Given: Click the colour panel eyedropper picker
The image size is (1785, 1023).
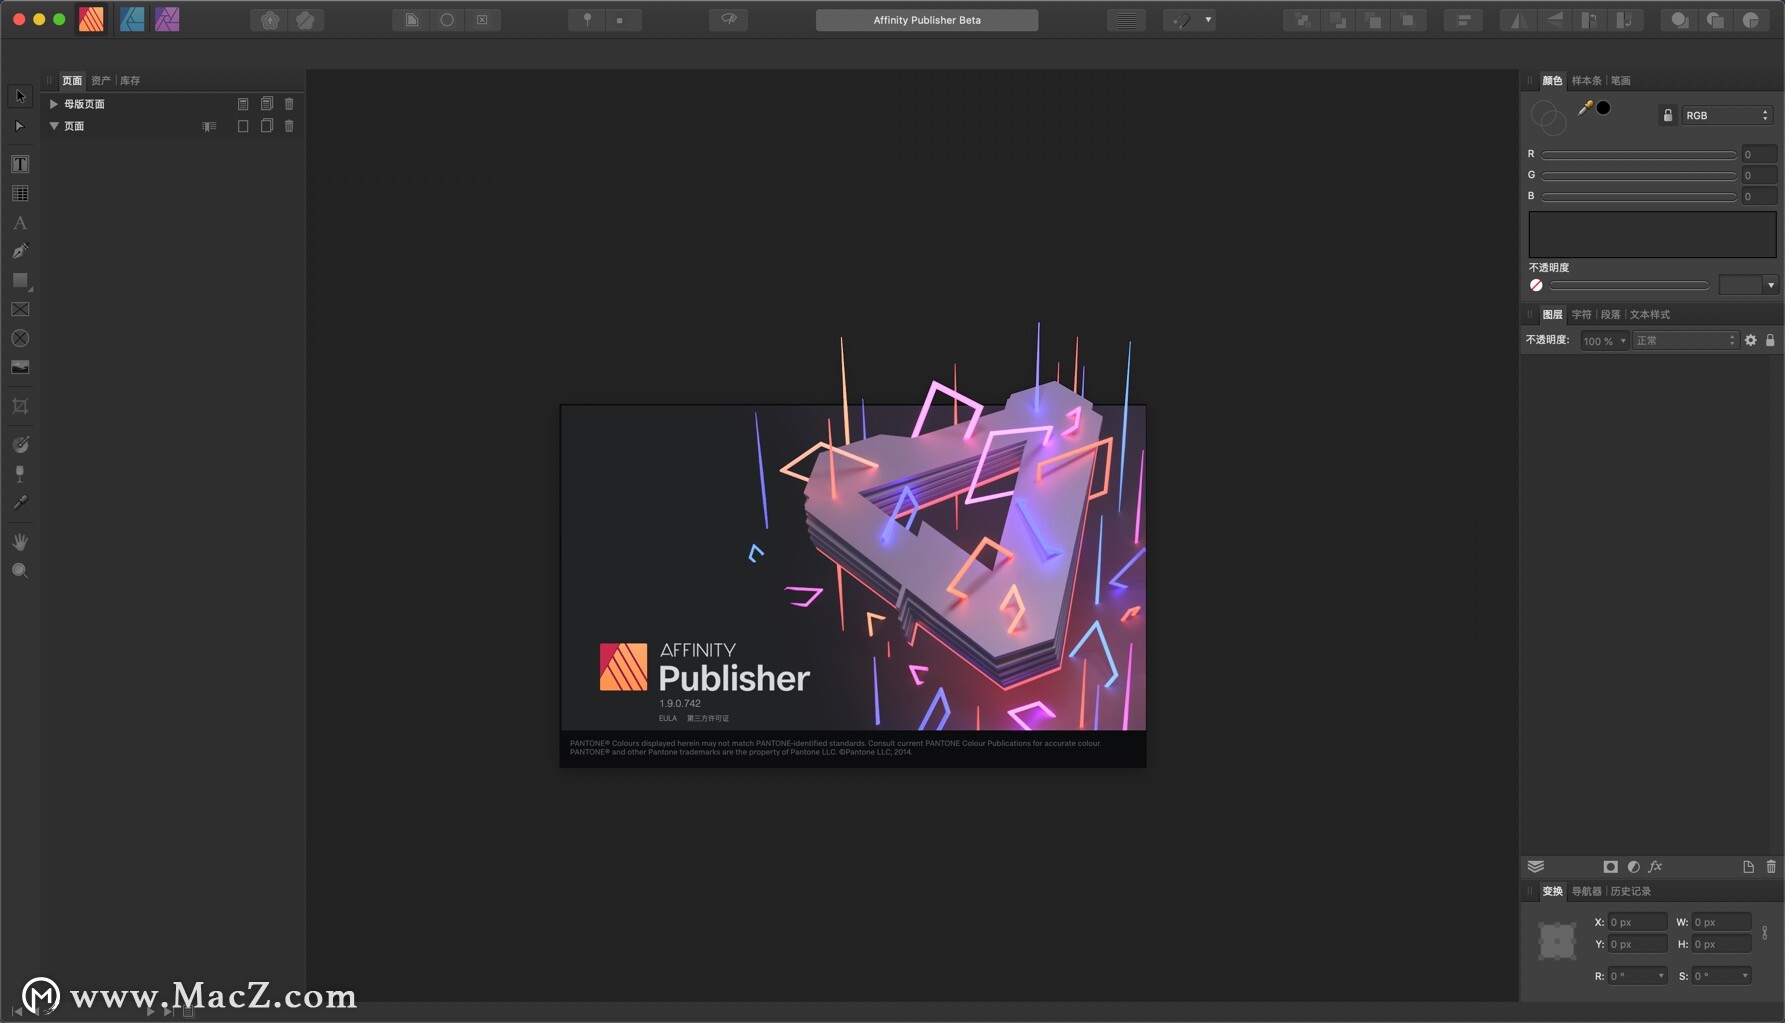Looking at the screenshot, I should click(x=1585, y=108).
